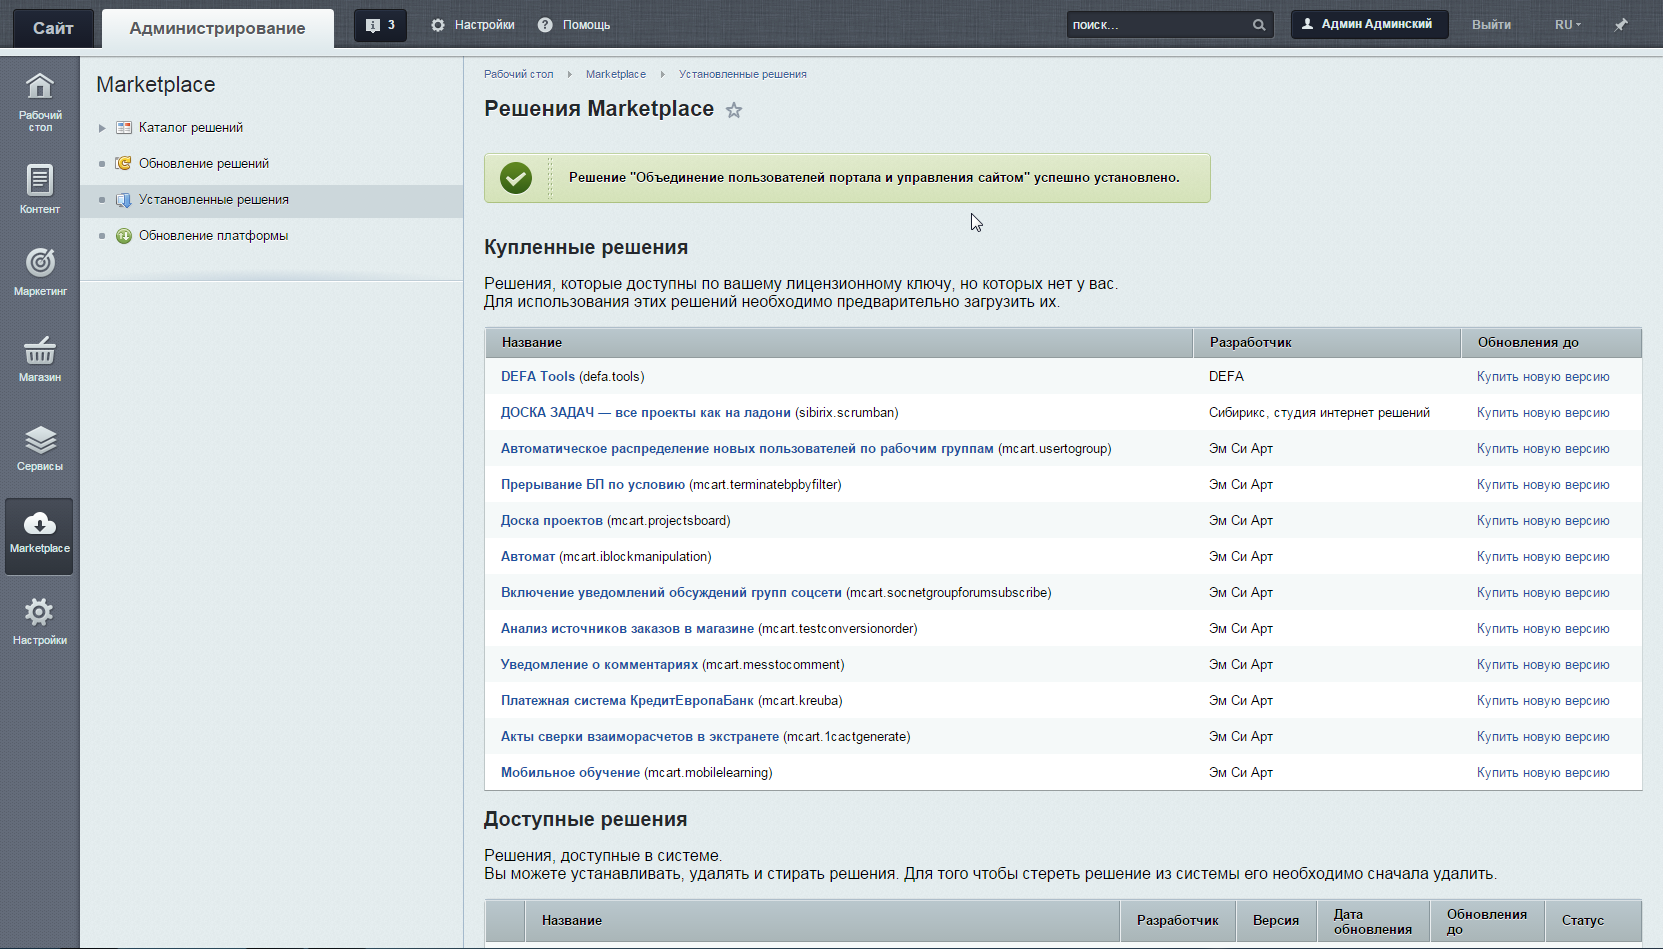Open the Настройки sidebar section
The height and width of the screenshot is (949, 1663).
coord(40,622)
